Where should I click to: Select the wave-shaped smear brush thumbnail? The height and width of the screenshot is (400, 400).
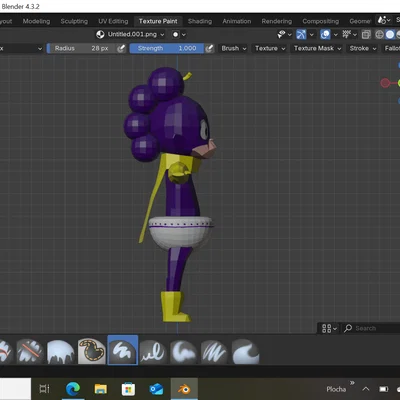click(245, 352)
